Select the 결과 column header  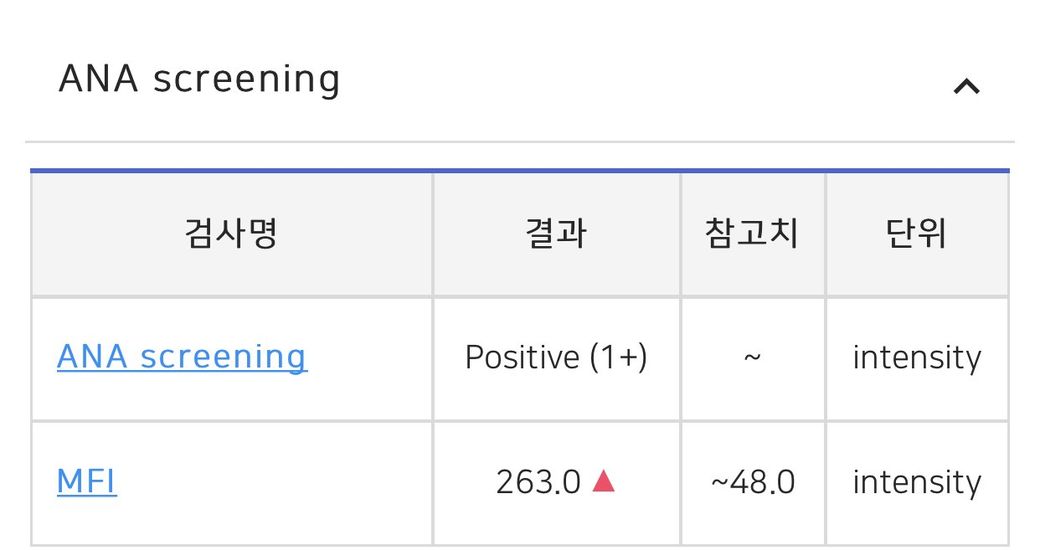tap(556, 234)
